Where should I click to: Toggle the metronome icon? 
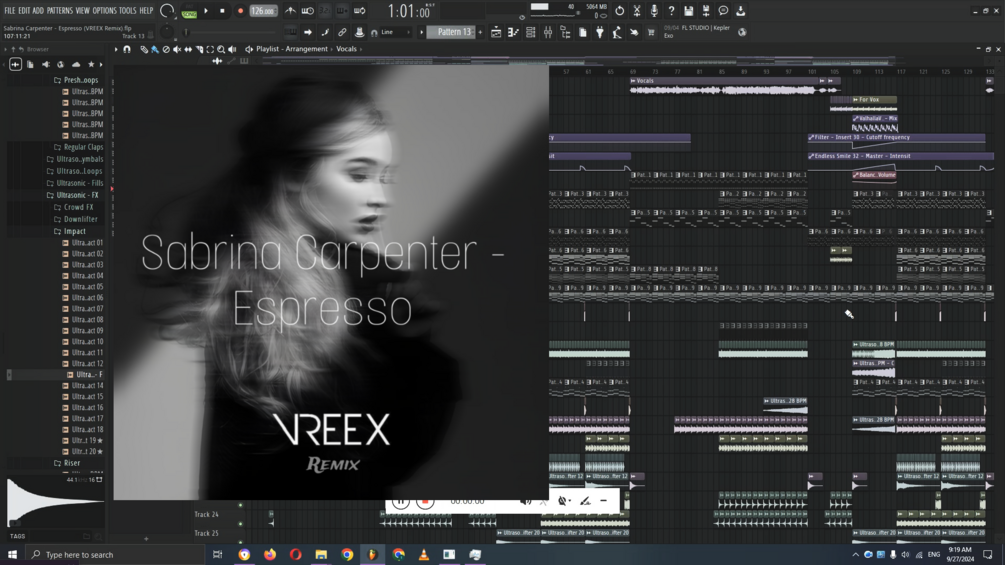[290, 11]
